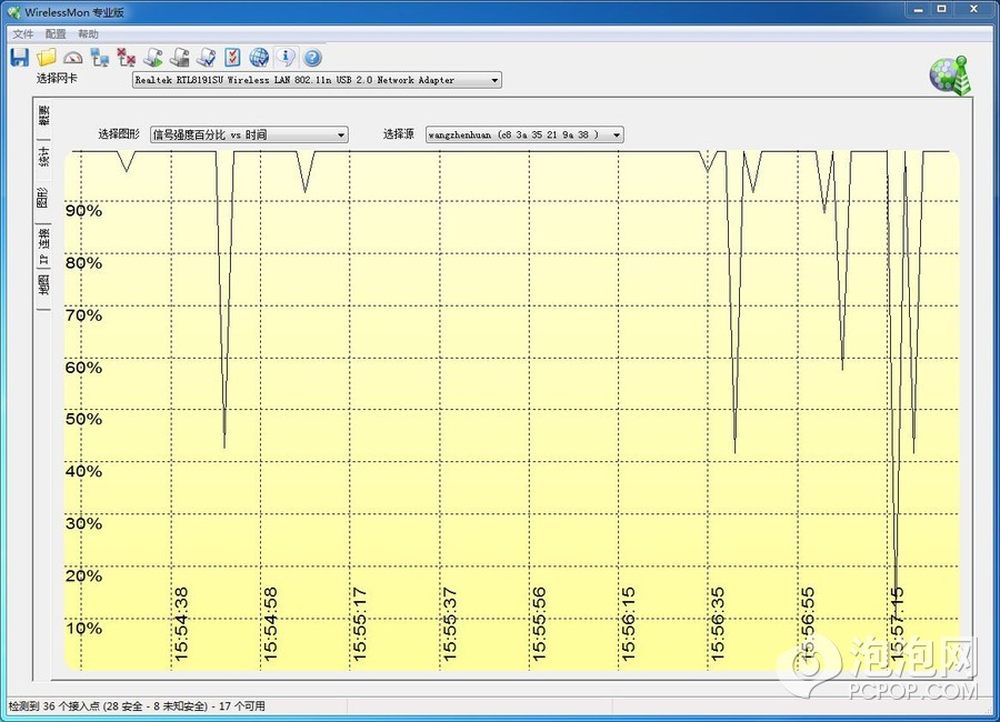Image resolution: width=1000 pixels, height=722 pixels.
Task: Maximize the WirelessMon window
Action: click(942, 10)
